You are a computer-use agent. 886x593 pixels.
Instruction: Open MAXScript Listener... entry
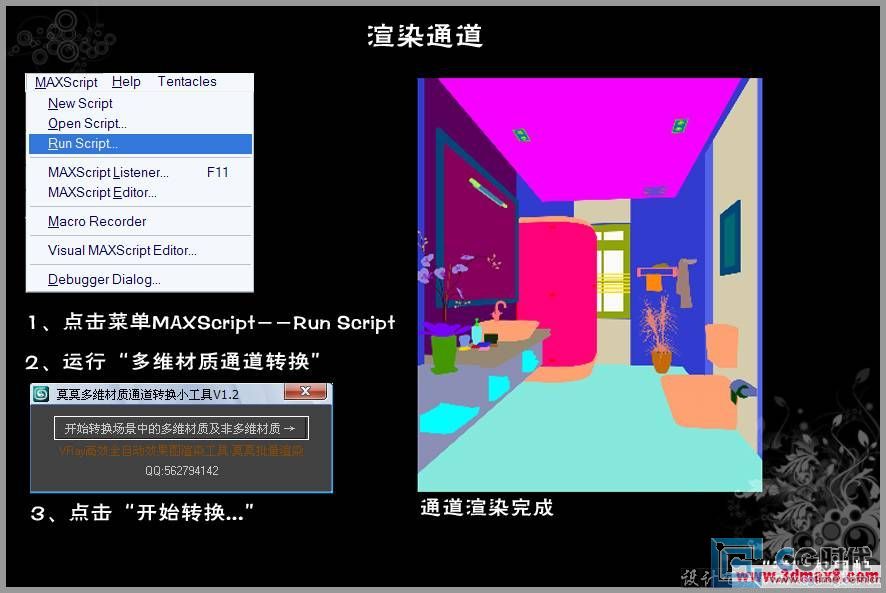(140, 172)
